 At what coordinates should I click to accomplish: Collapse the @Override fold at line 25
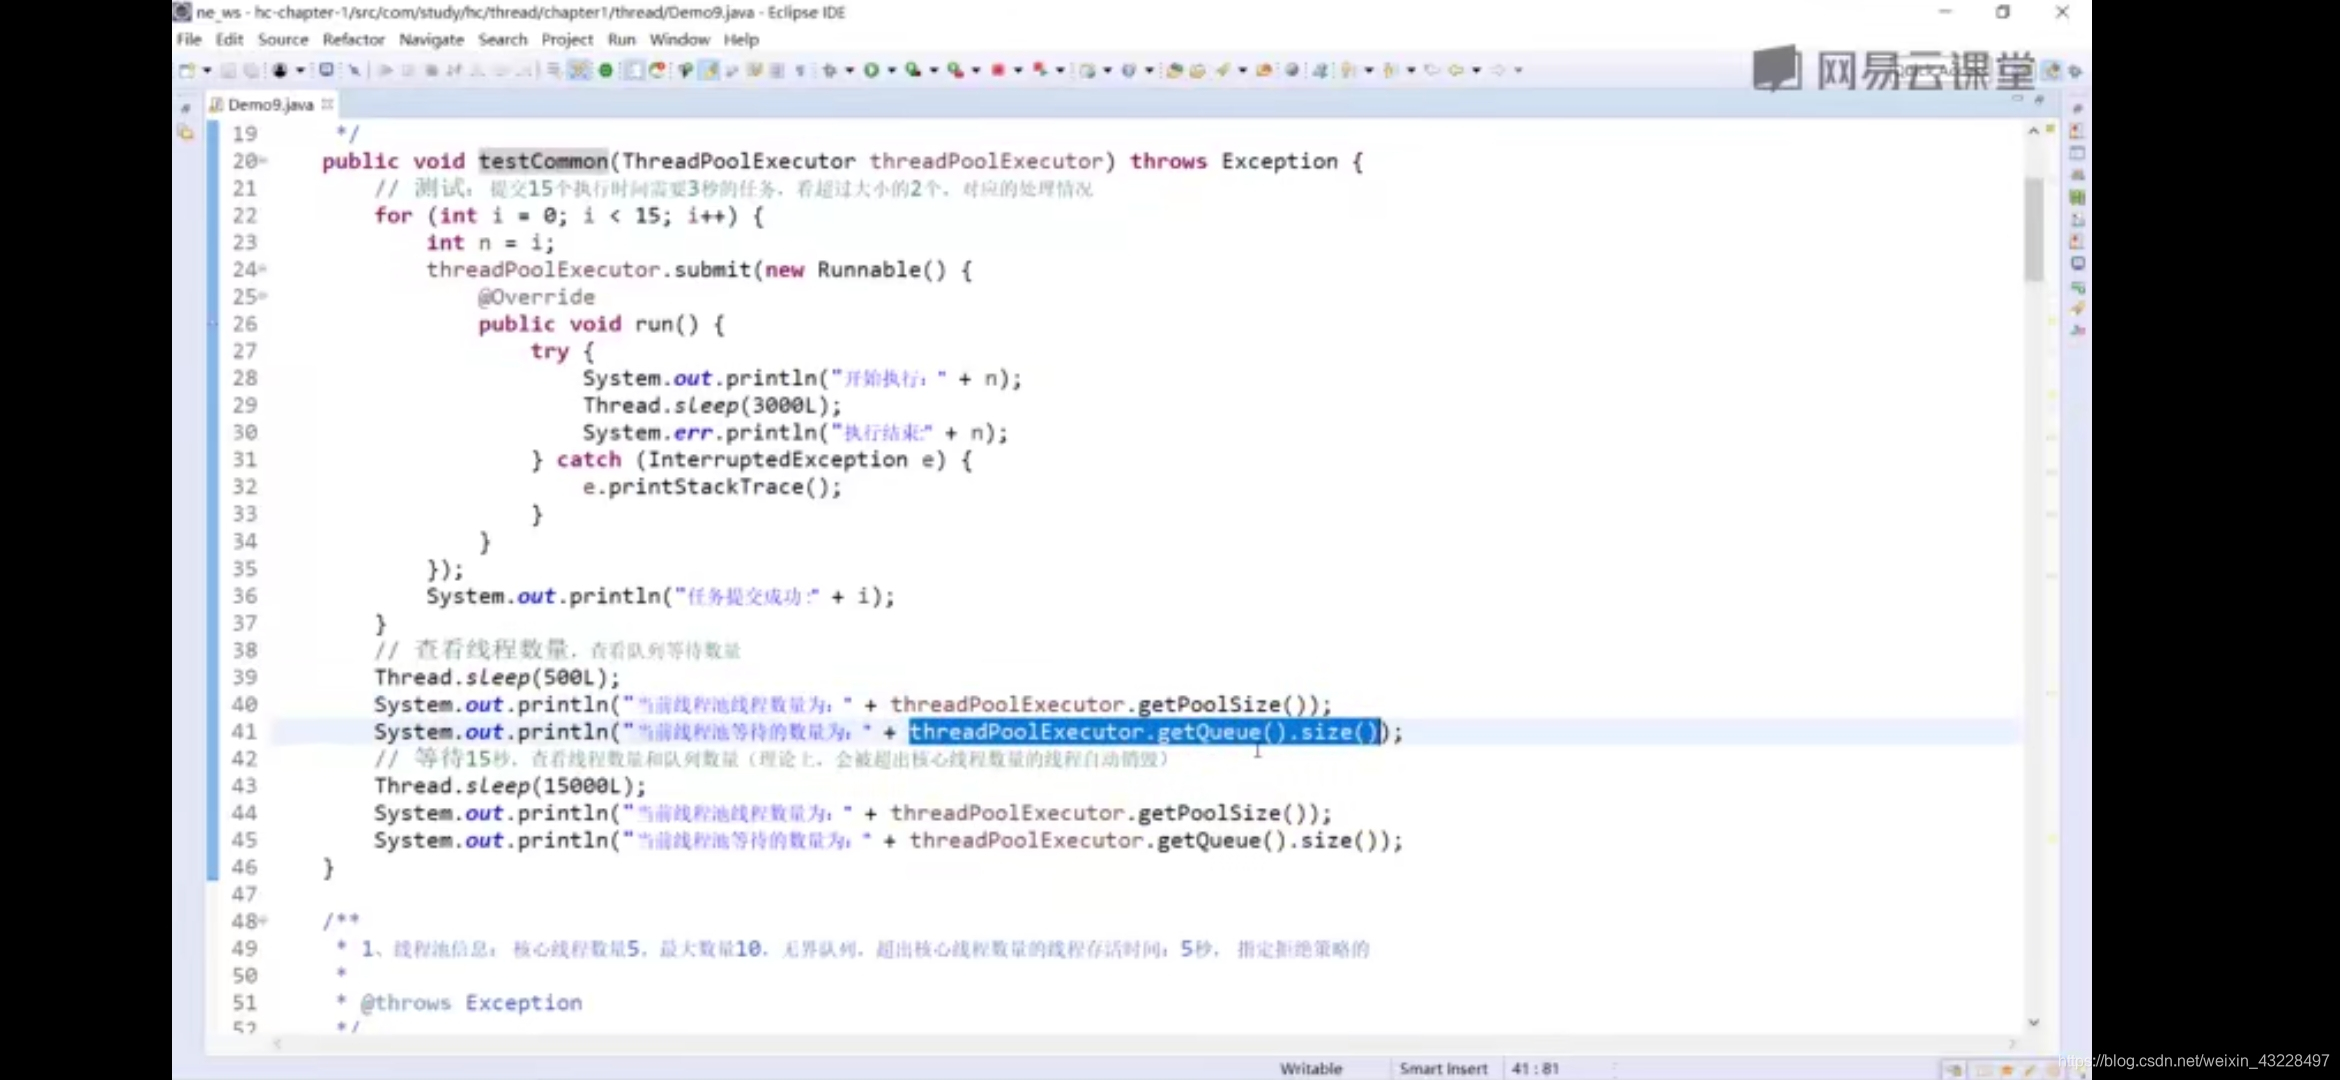[263, 295]
